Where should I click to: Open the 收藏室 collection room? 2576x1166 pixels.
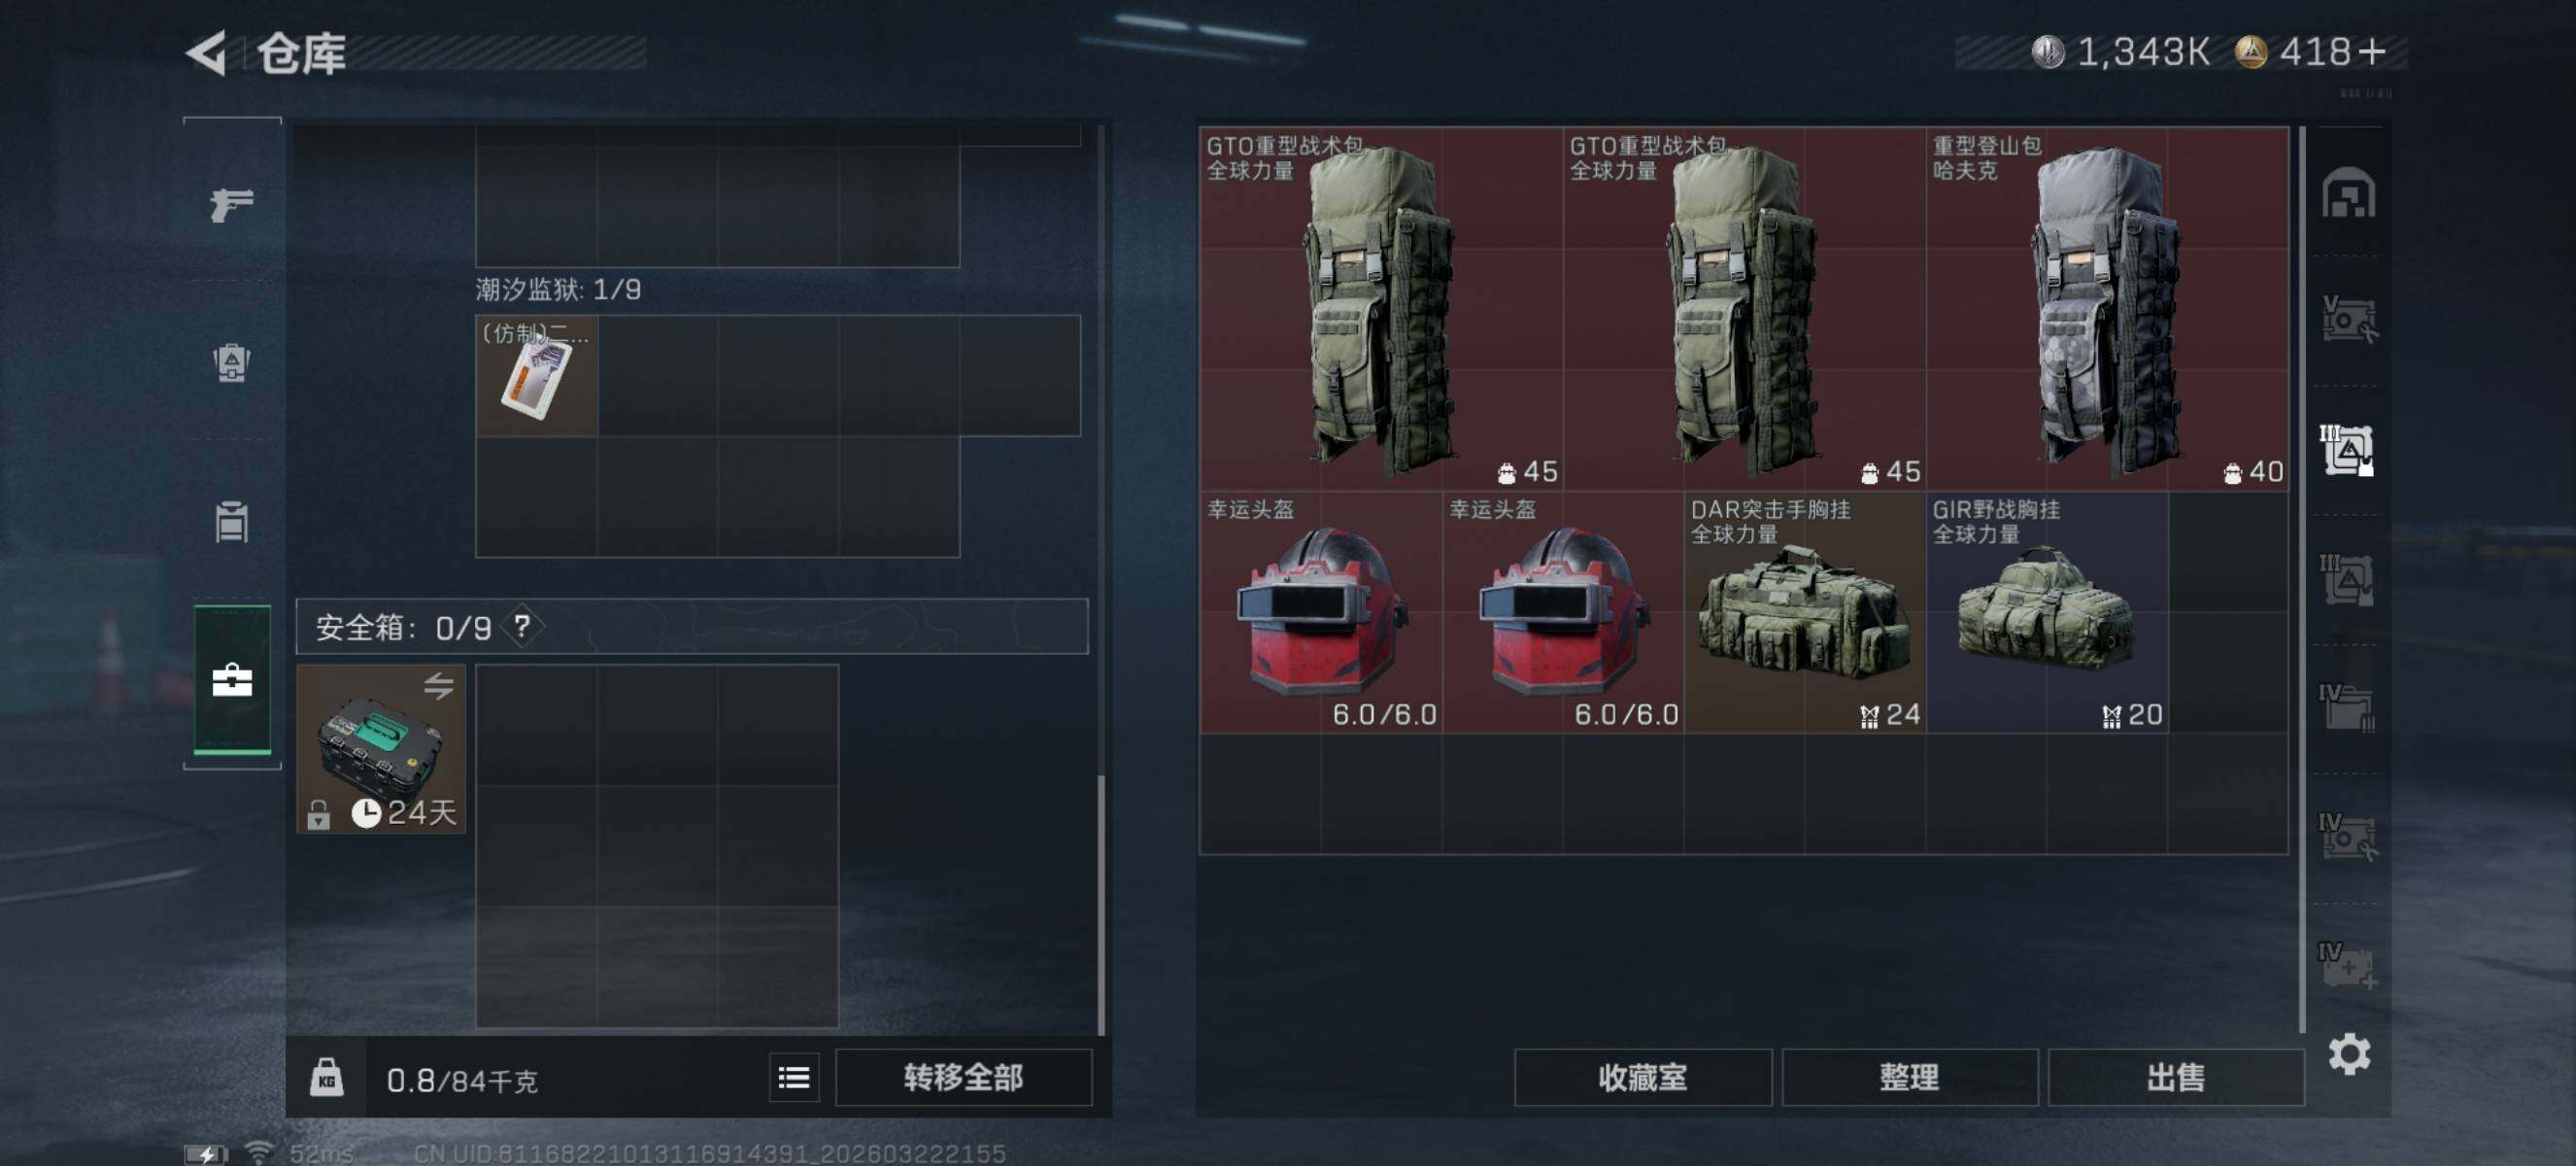click(1642, 1077)
